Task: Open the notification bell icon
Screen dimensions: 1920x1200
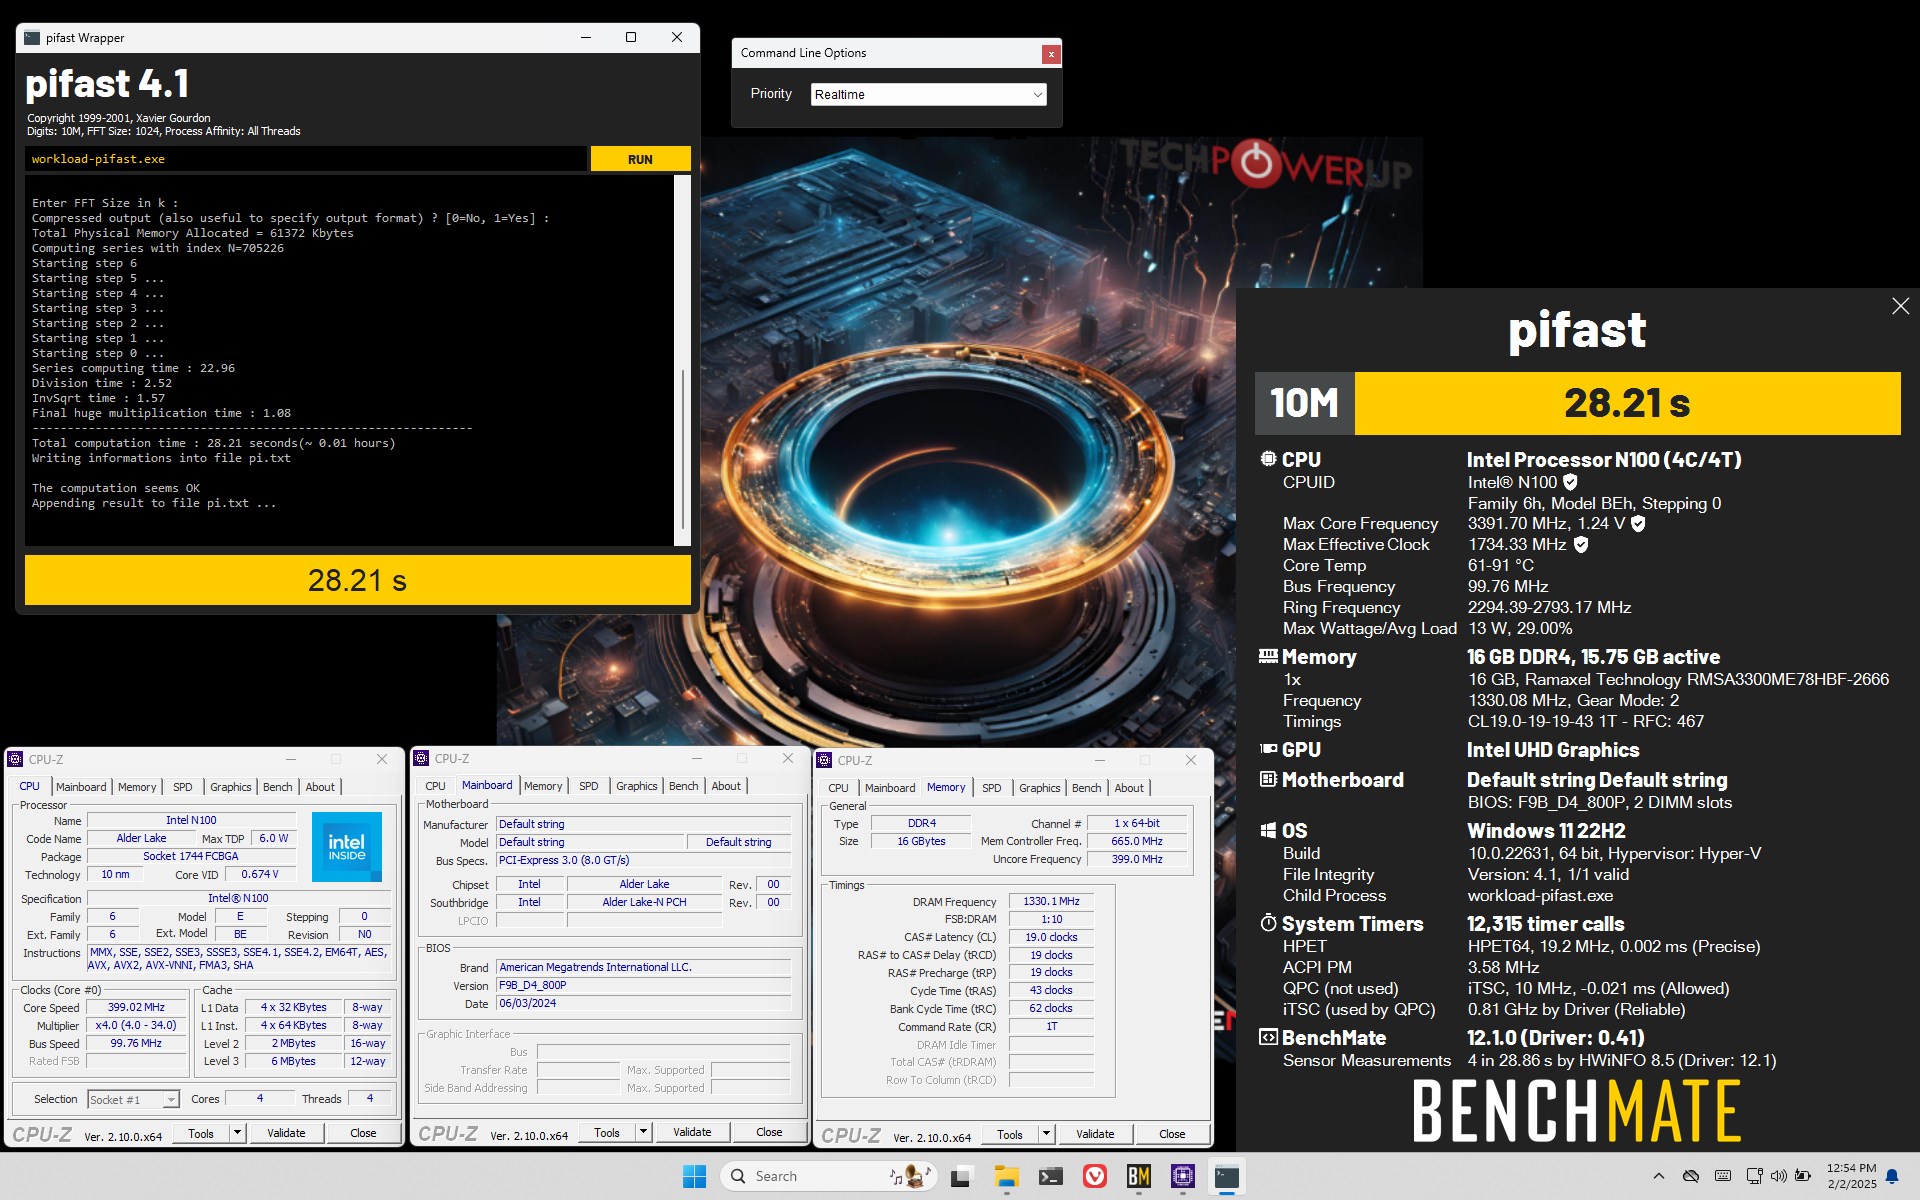Action: click(1892, 1176)
